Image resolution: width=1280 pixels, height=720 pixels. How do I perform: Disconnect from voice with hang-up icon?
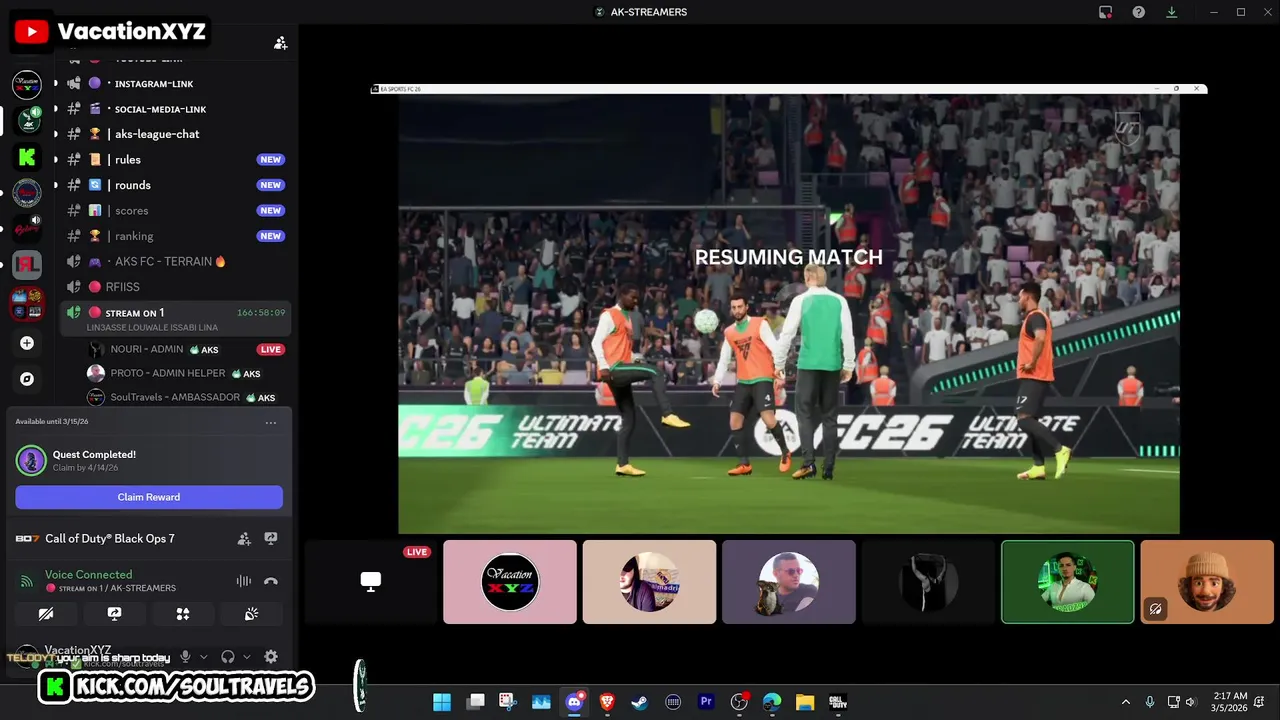(x=270, y=581)
